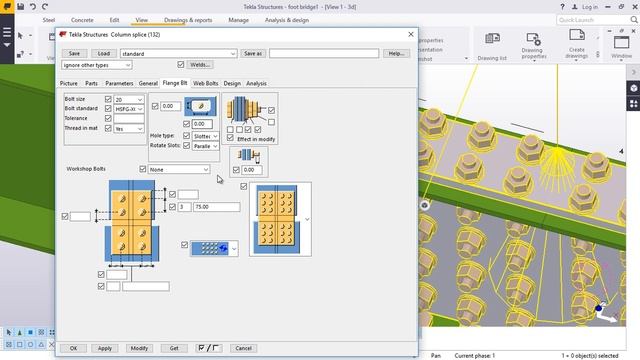The image size is (640, 360).
Task: Click the Save button in dialog
Action: [x=74, y=53]
